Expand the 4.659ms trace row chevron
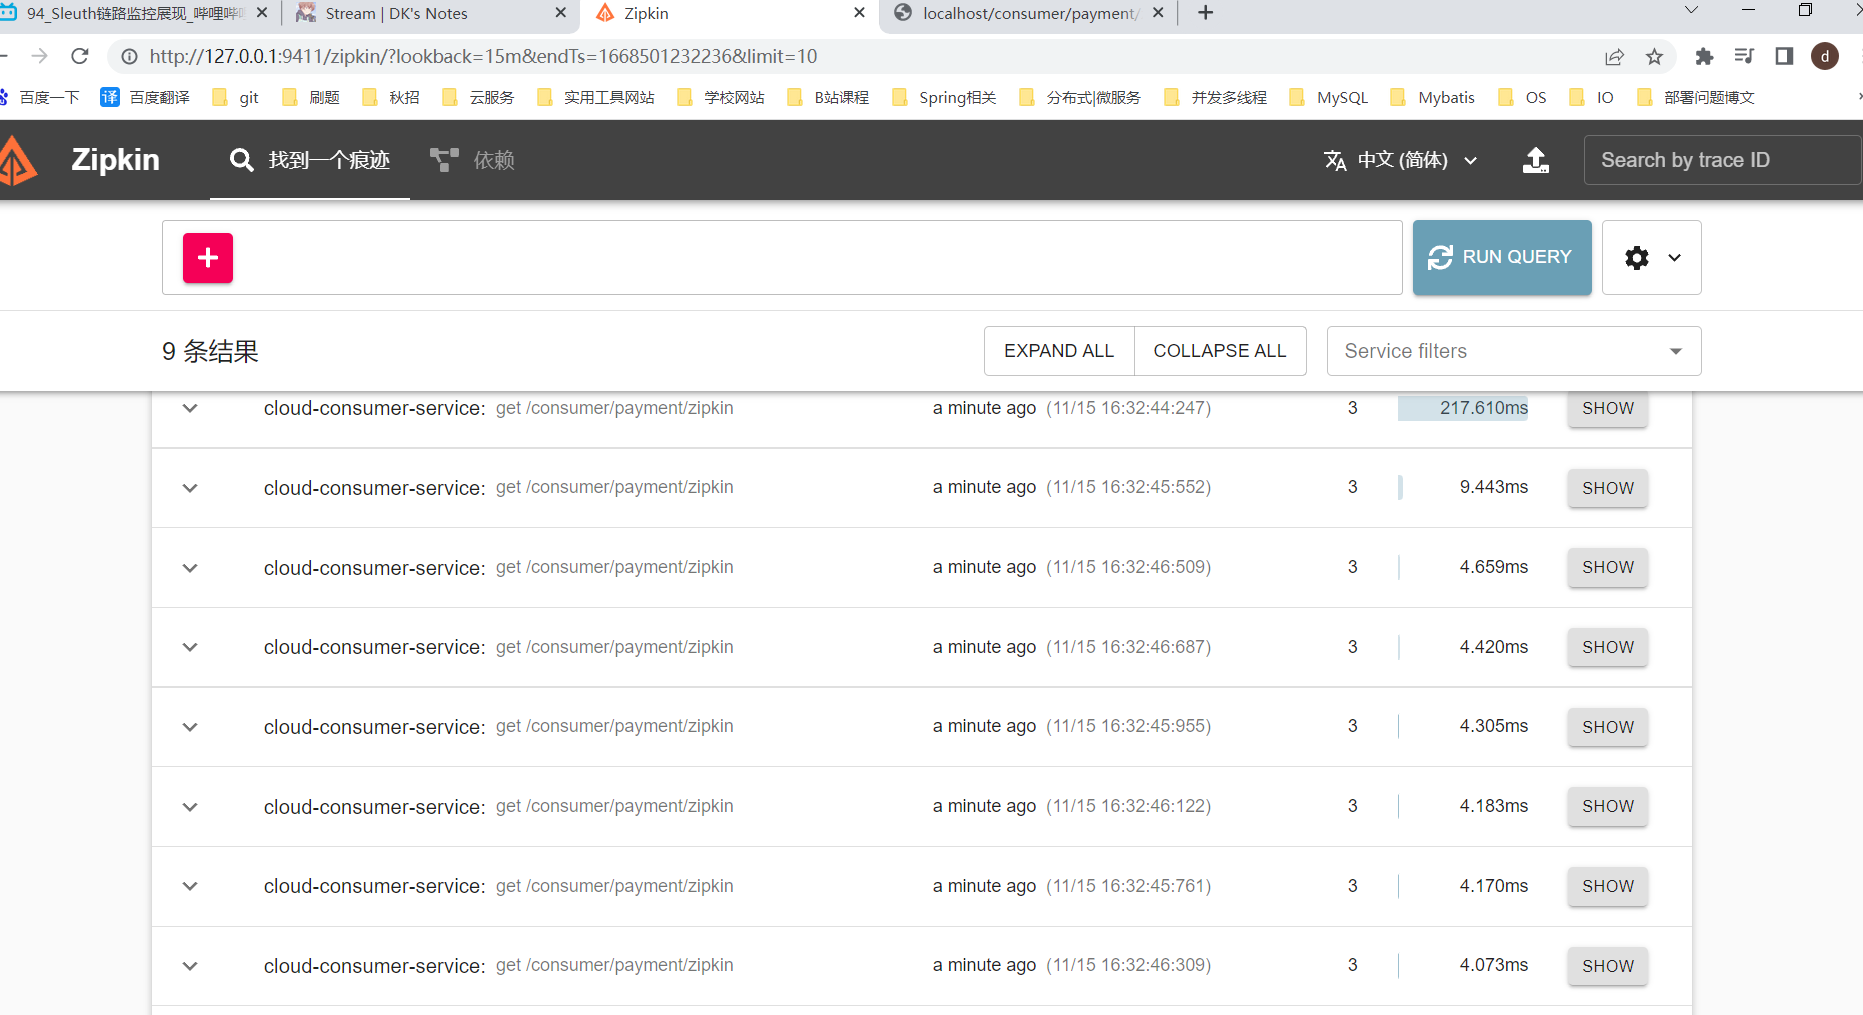The image size is (1863, 1015). coord(190,568)
